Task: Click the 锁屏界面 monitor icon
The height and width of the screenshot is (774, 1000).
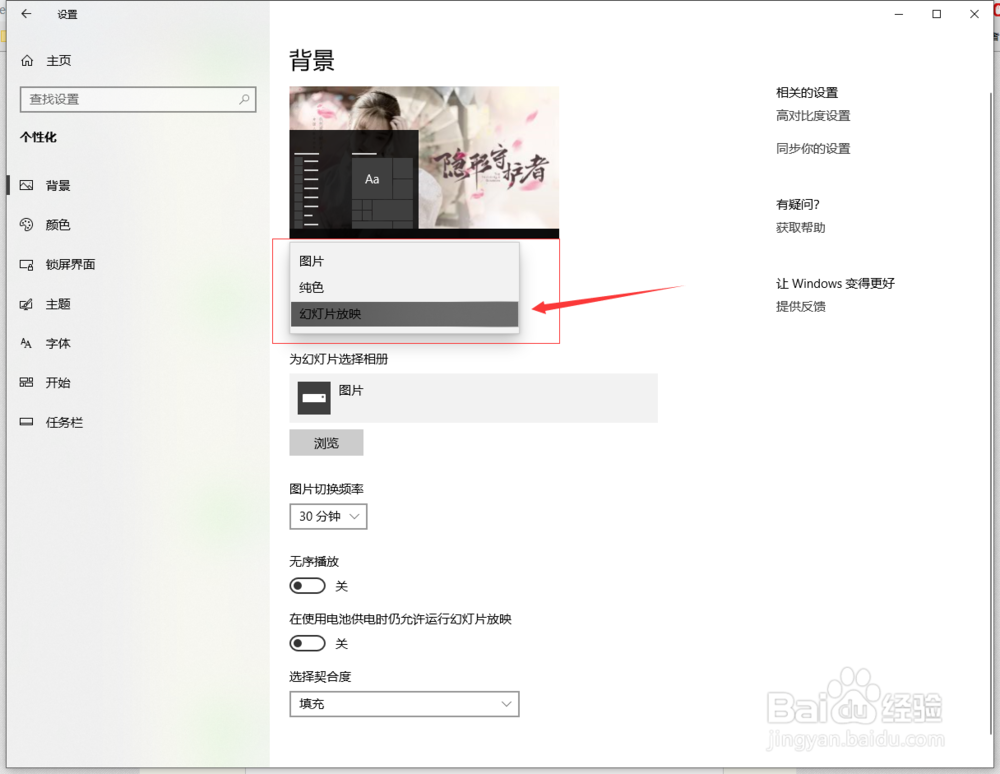Action: pyautogui.click(x=26, y=264)
